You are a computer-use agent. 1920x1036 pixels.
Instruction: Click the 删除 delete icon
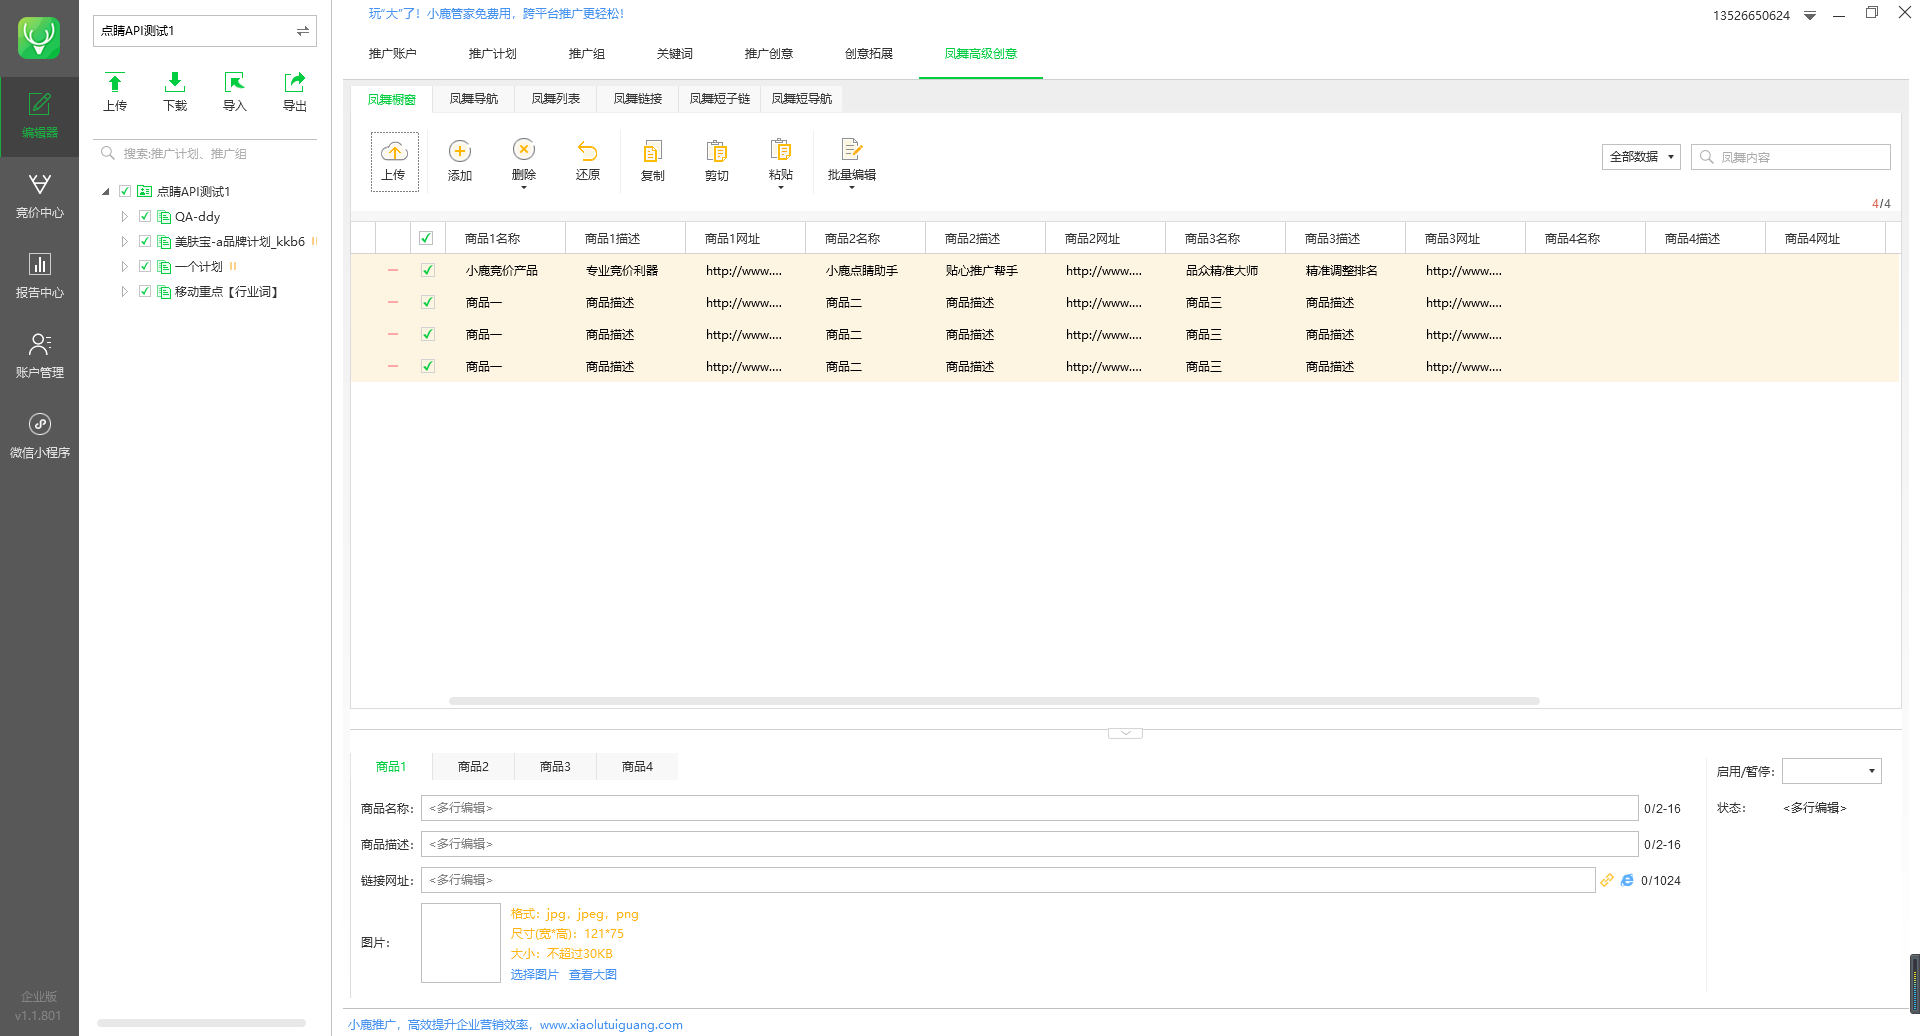click(x=524, y=150)
